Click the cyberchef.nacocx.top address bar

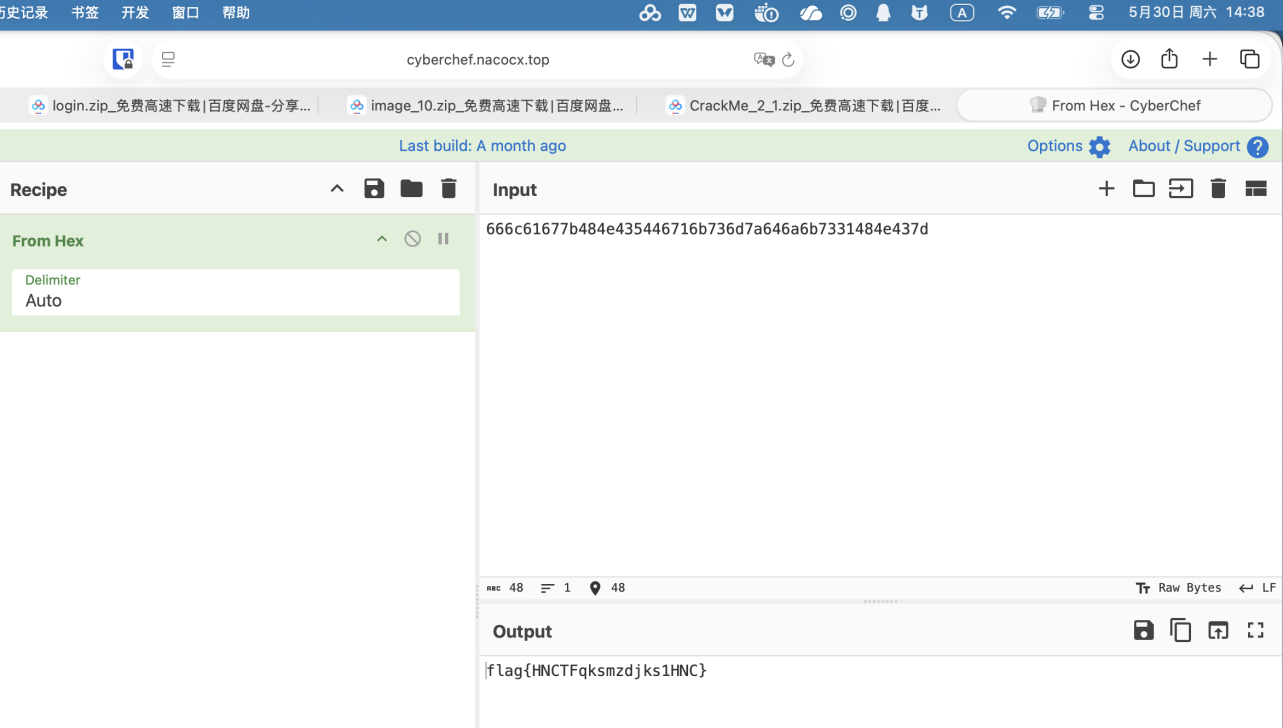pyautogui.click(x=478, y=60)
